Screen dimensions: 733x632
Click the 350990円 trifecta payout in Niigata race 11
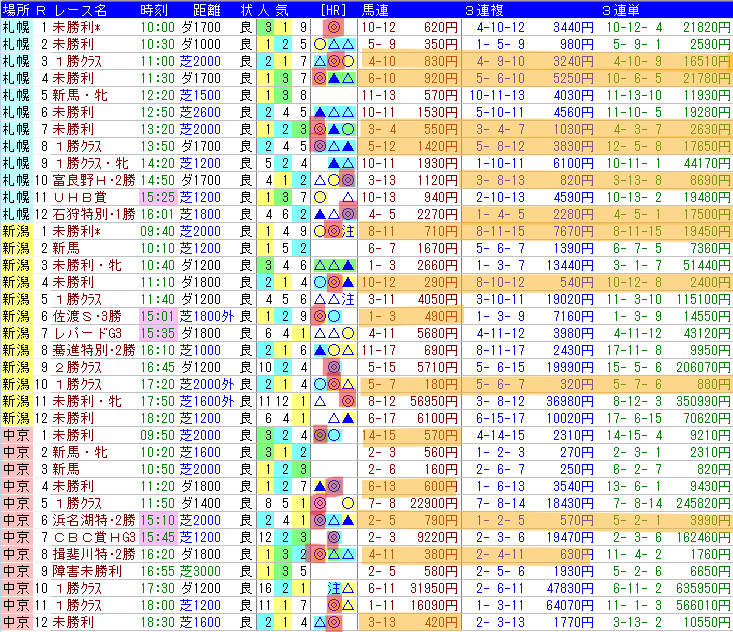point(703,401)
